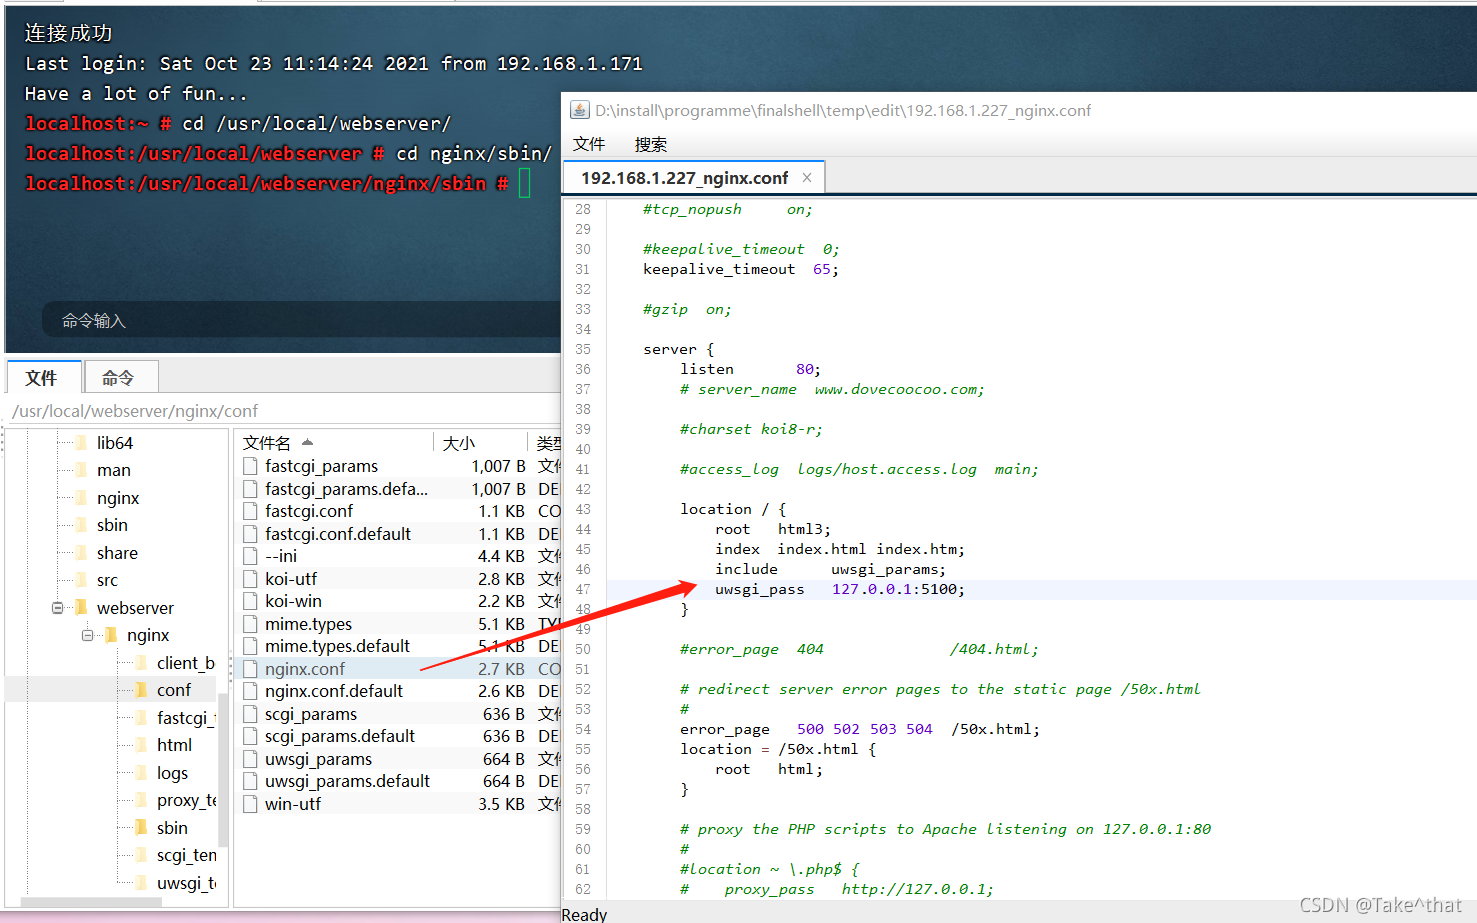This screenshot has height=923, width=1477.
Task: Click the Java icon in editor title bar
Action: (579, 110)
